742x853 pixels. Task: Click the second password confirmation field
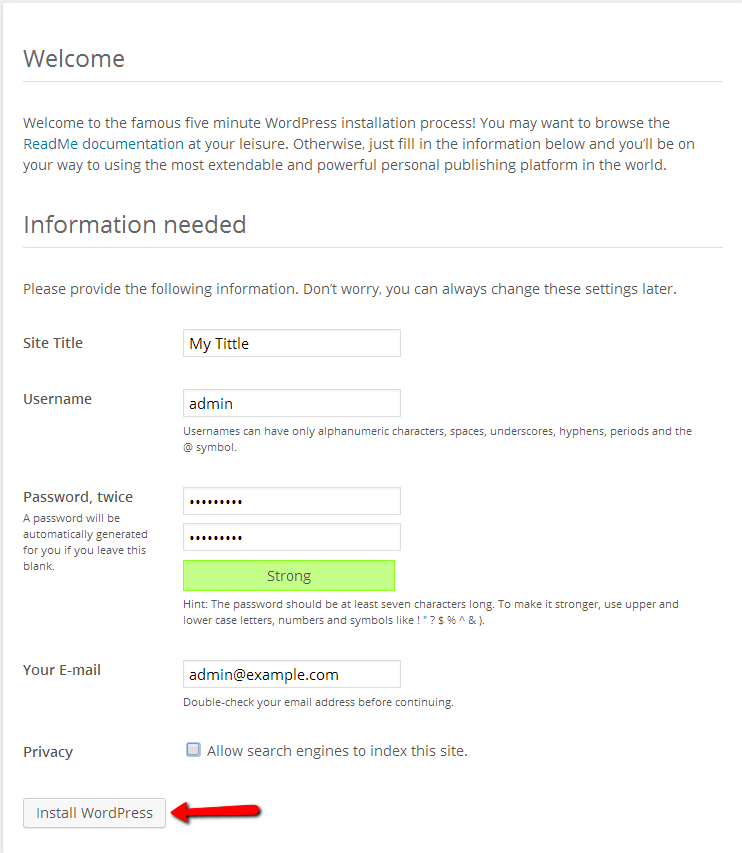292,537
